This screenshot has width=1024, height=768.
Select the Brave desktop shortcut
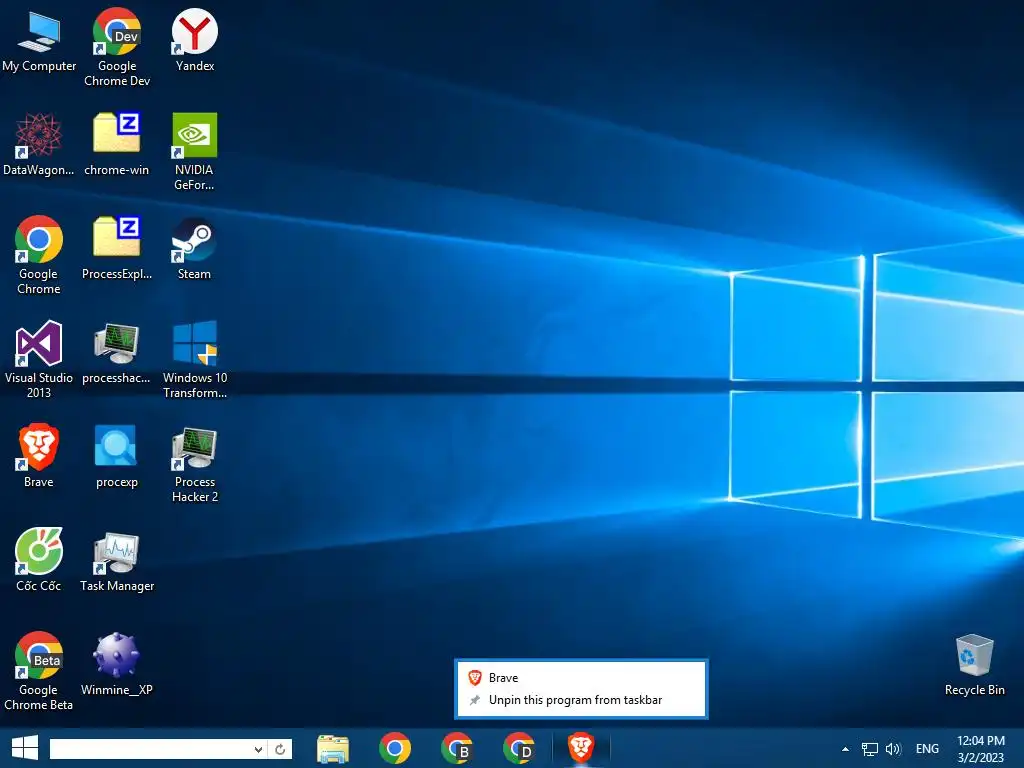(39, 456)
